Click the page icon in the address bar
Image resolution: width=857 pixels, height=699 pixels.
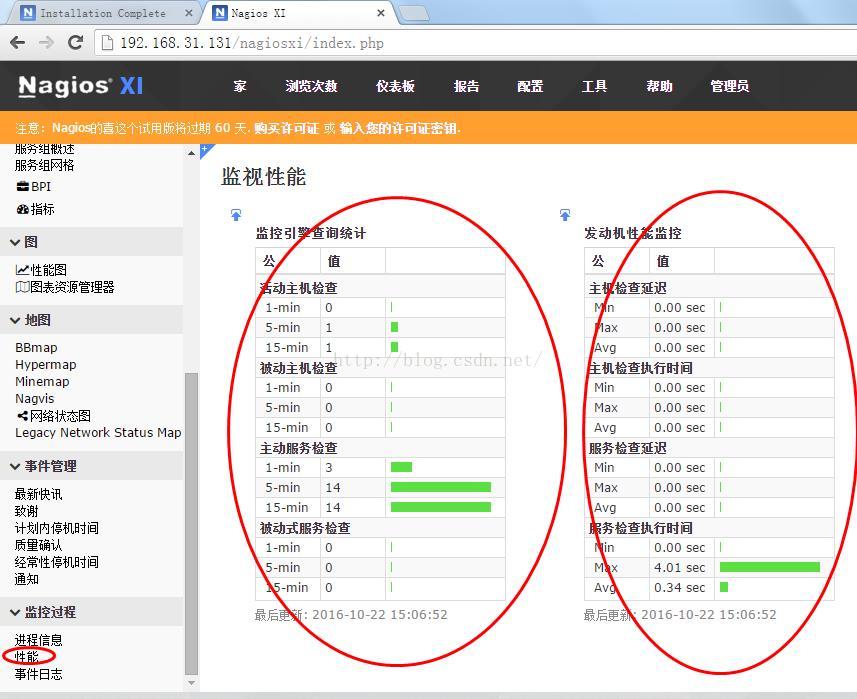108,43
